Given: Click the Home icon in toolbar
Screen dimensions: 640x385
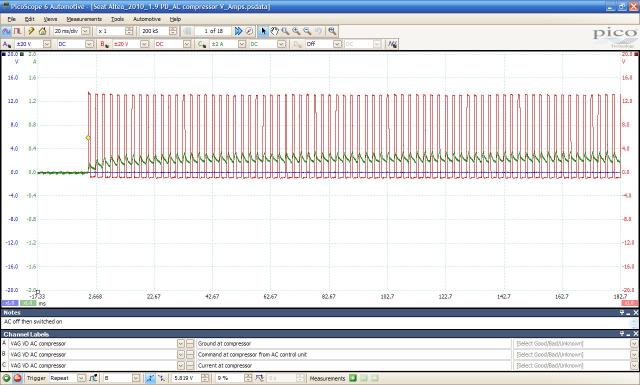Looking at the screenshot, I should tap(42, 31).
